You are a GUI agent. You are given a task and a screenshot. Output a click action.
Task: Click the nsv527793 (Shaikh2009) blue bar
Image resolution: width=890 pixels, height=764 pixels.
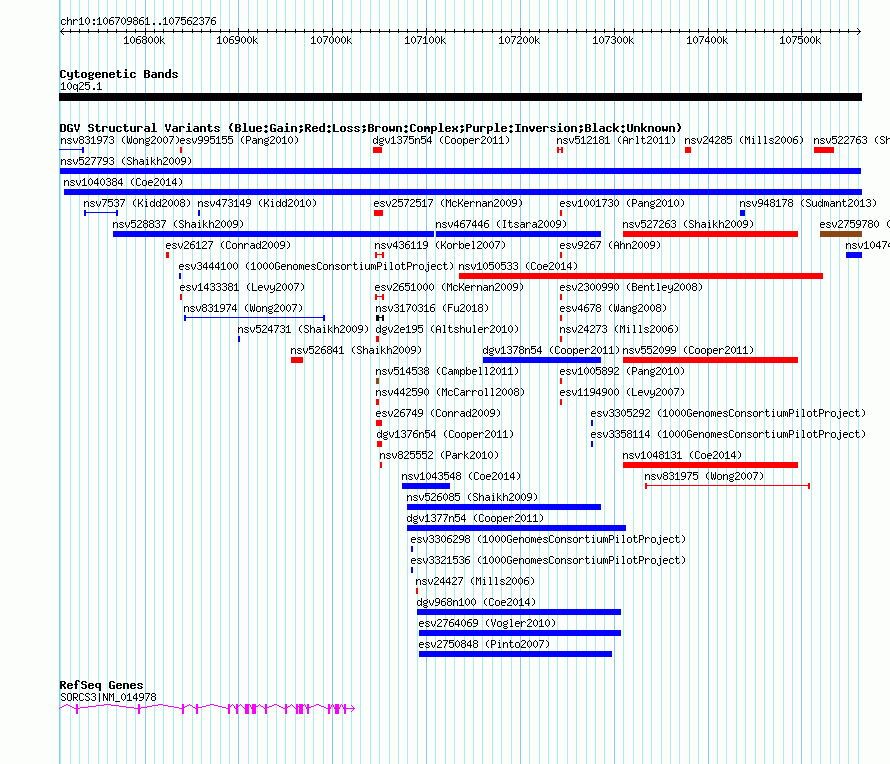click(460, 171)
